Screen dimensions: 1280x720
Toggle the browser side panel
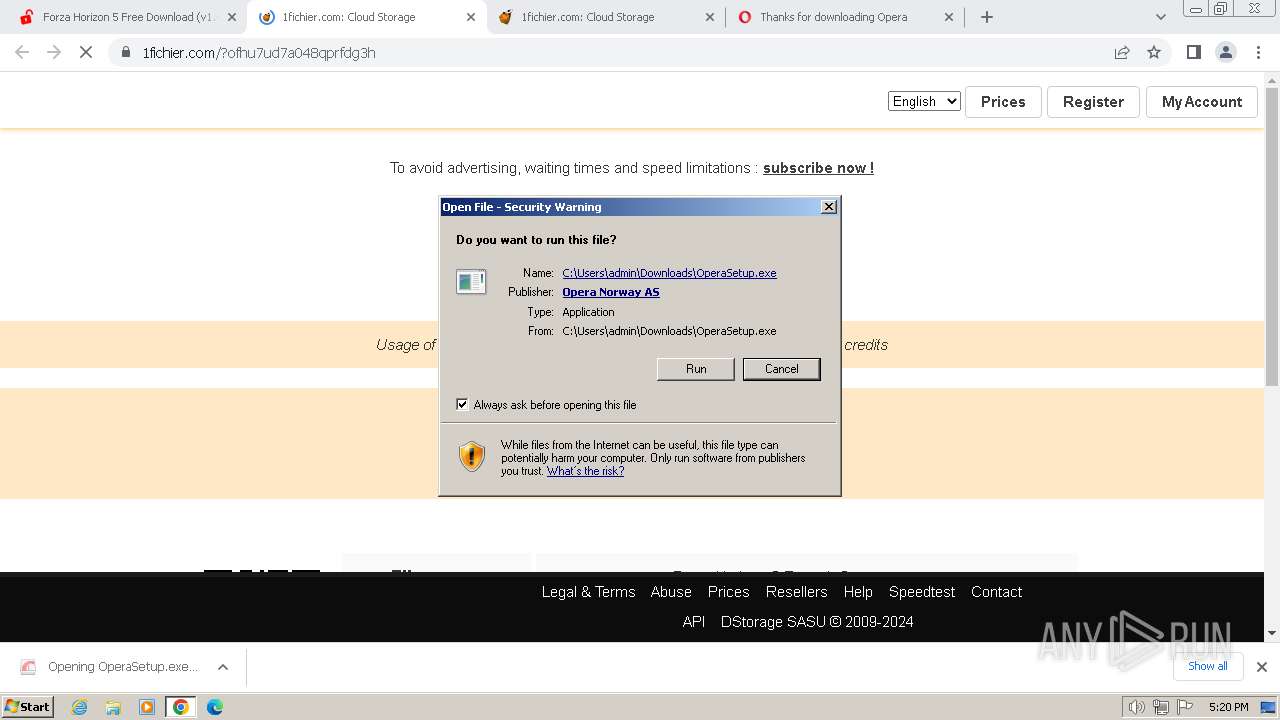(1193, 52)
